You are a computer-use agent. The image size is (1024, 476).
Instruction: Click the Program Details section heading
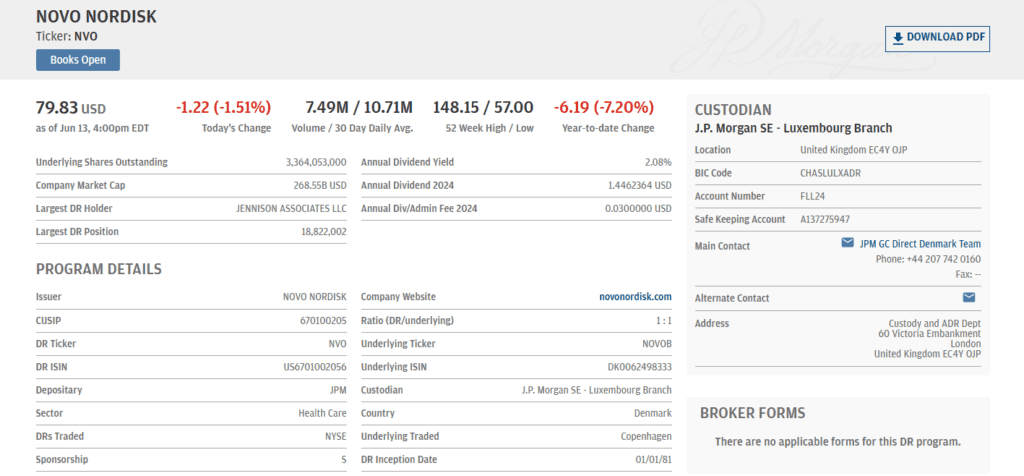[99, 269]
